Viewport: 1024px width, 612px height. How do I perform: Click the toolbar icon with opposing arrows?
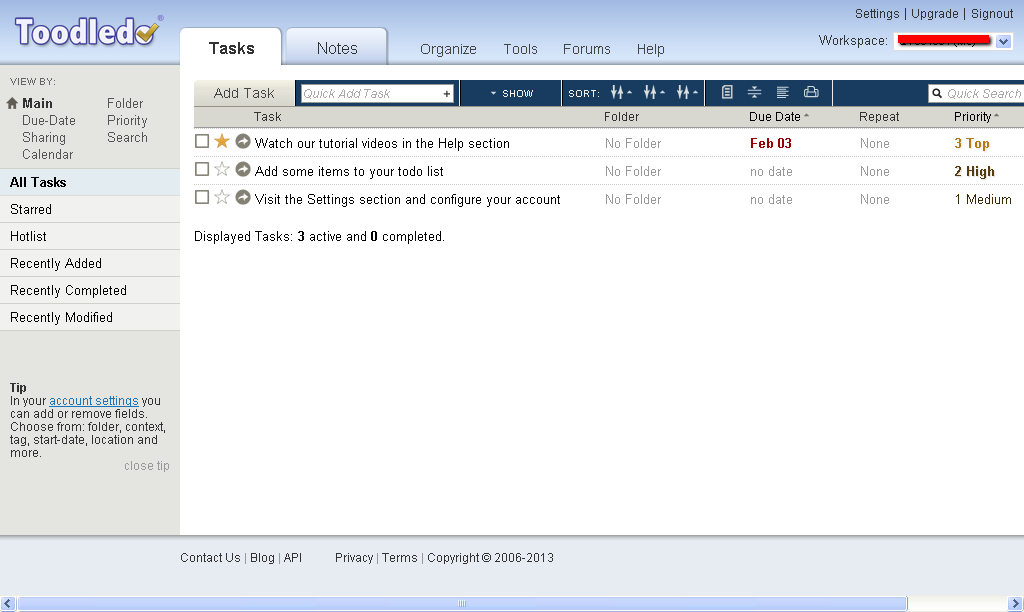(x=754, y=92)
